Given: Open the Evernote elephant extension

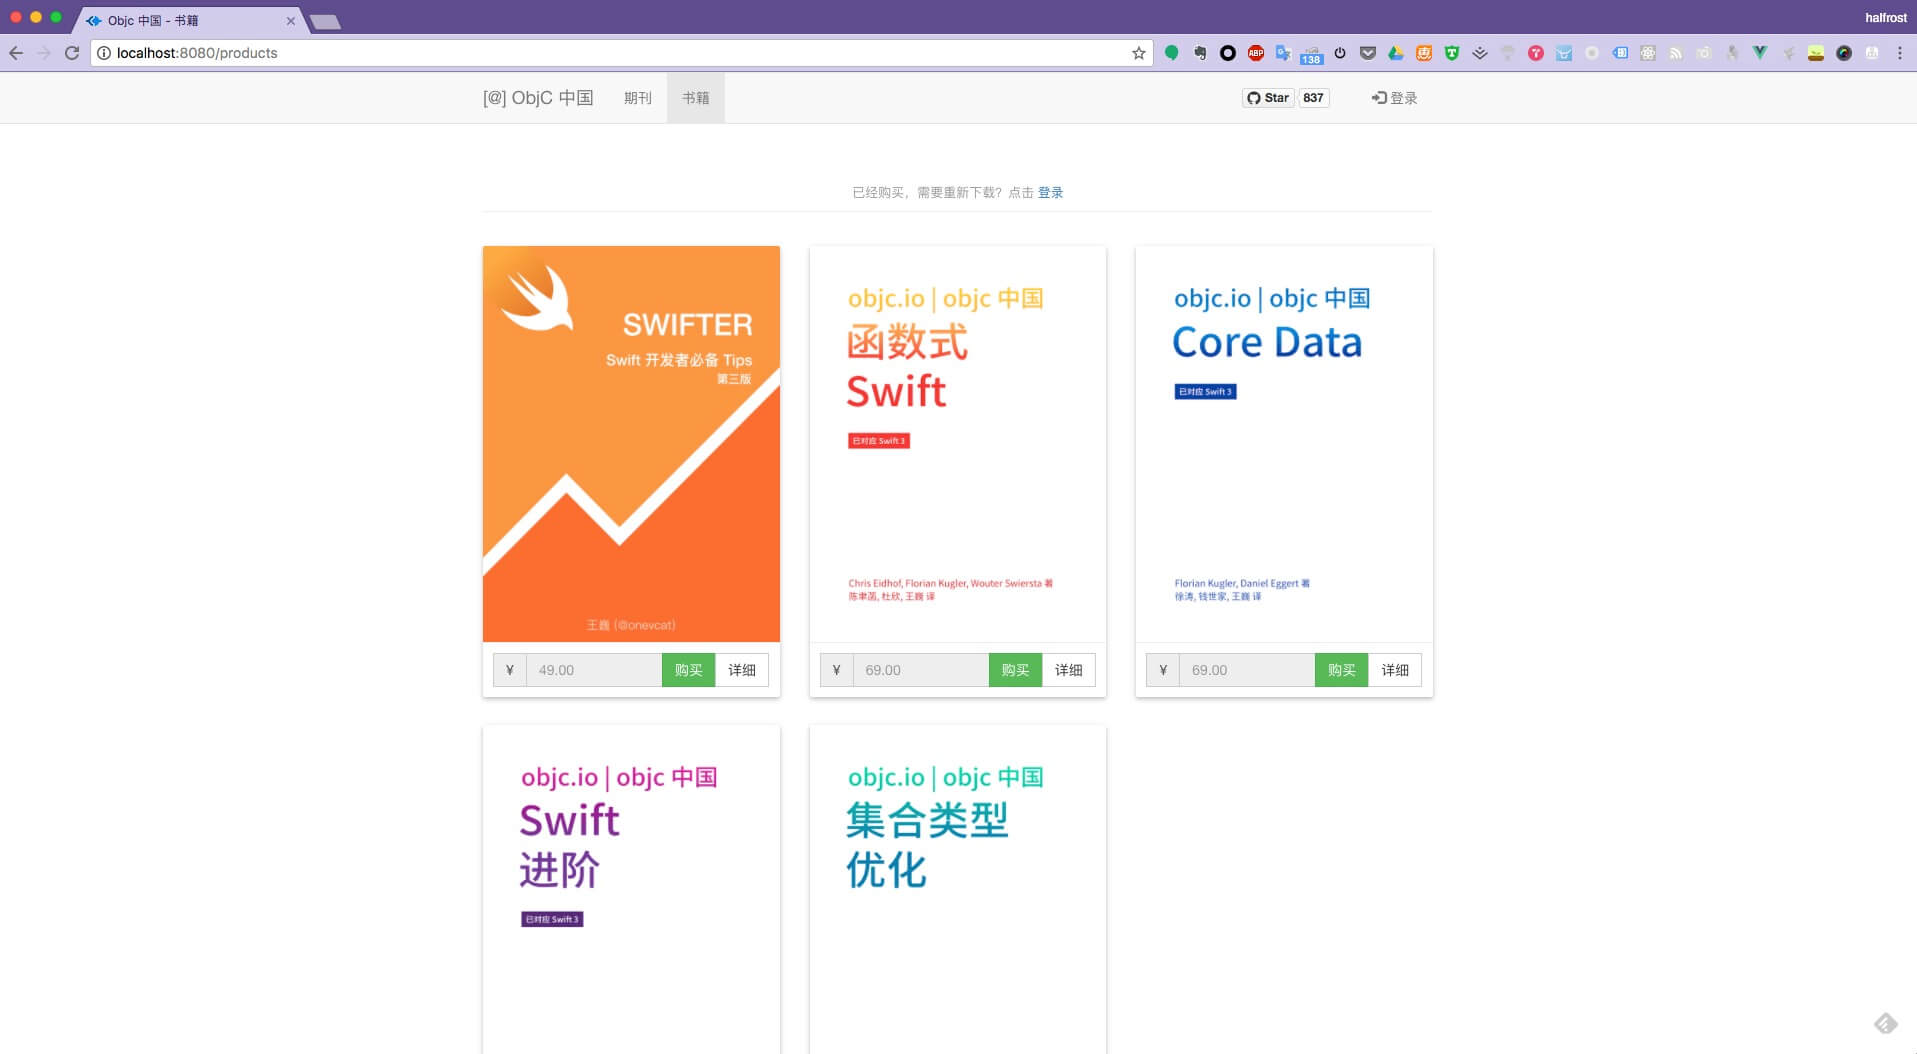Looking at the screenshot, I should (1200, 53).
